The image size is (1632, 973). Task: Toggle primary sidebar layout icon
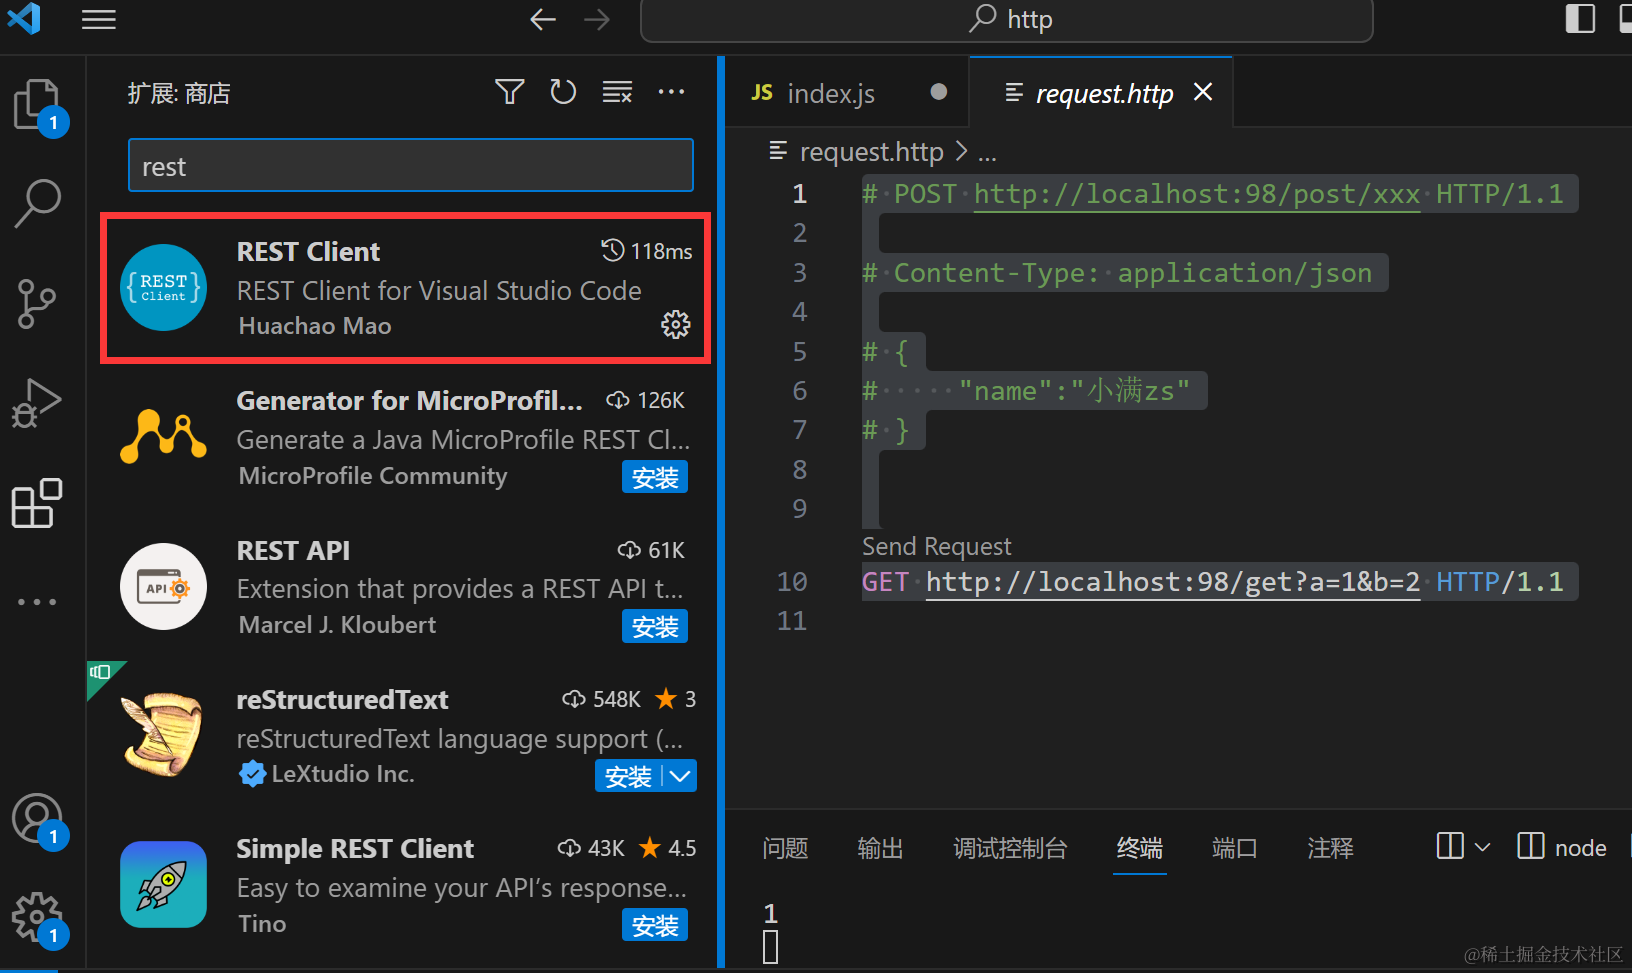pos(1580,19)
